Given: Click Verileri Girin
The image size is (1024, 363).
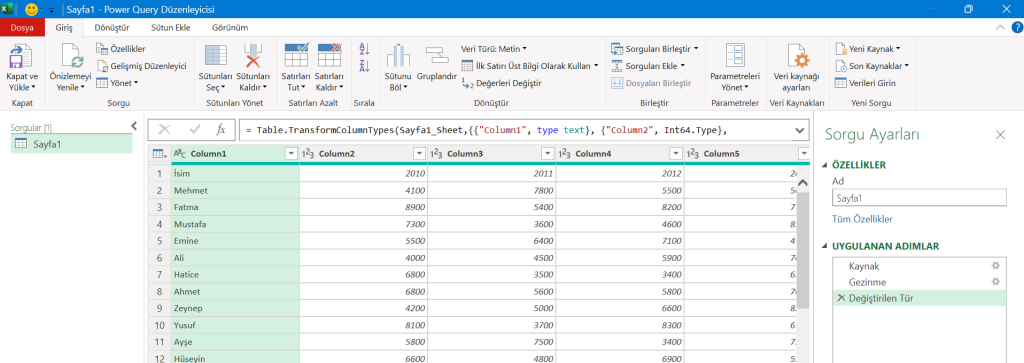Looking at the screenshot, I should 866,84.
